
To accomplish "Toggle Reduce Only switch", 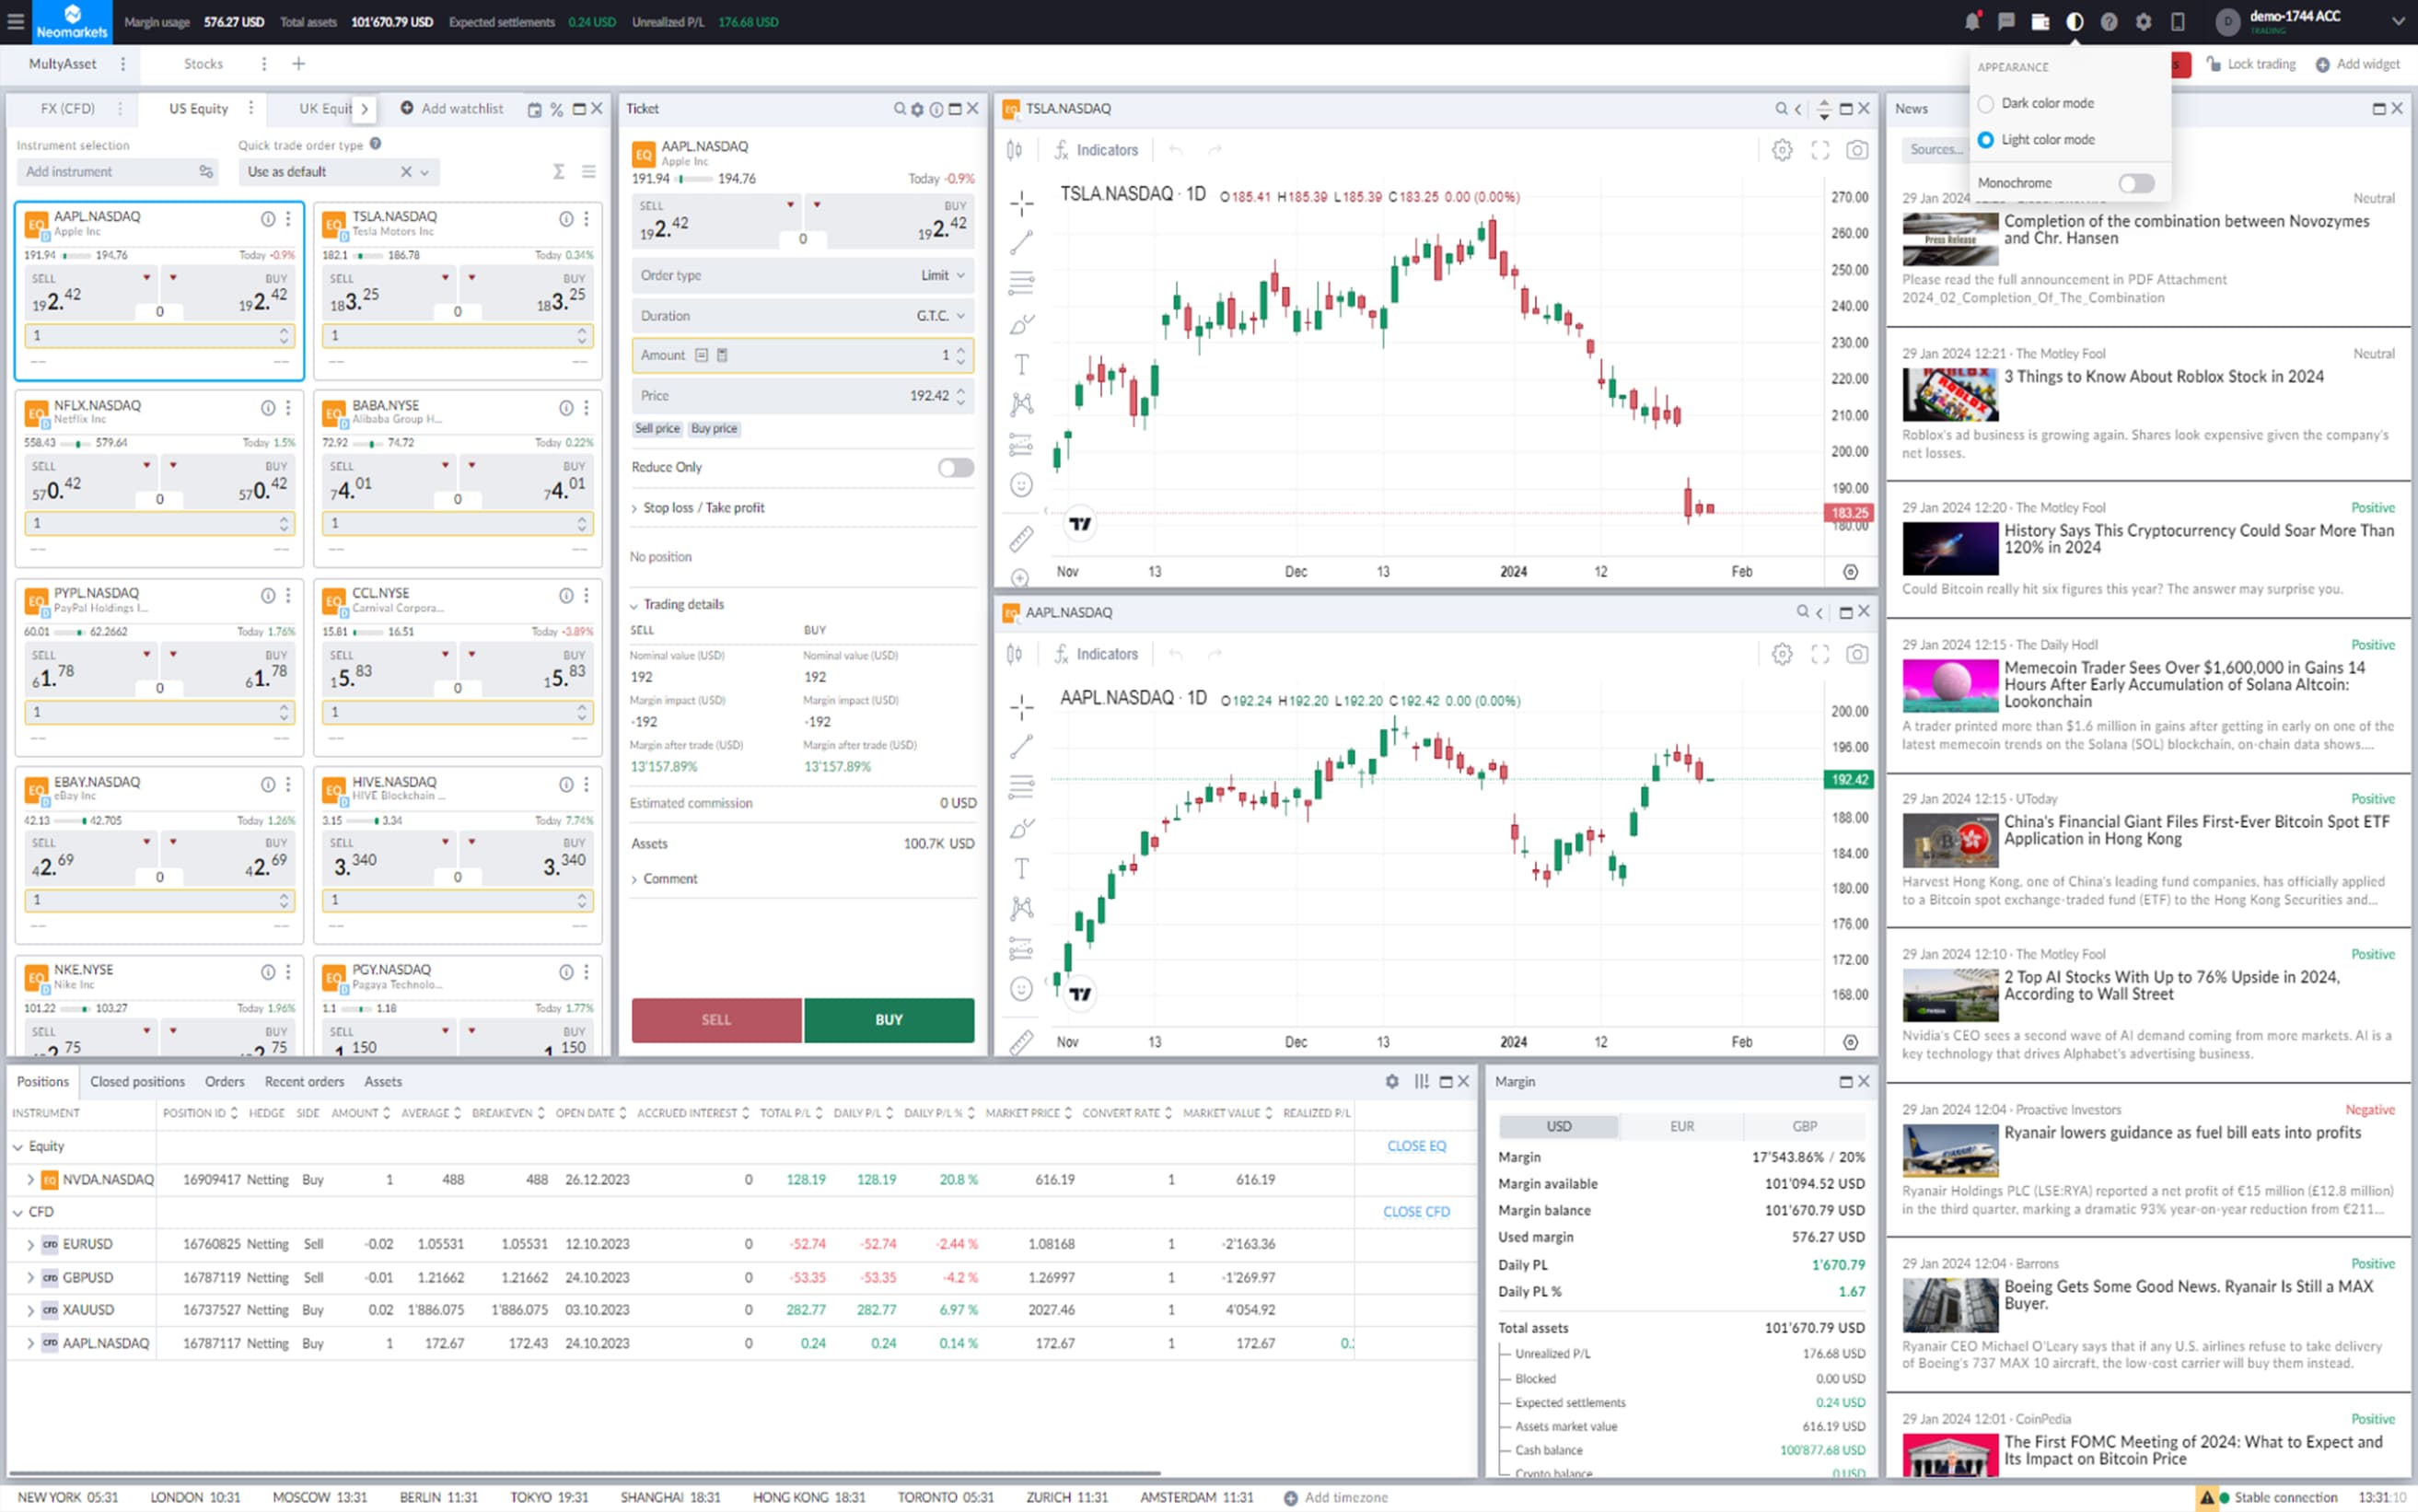I will pos(955,467).
